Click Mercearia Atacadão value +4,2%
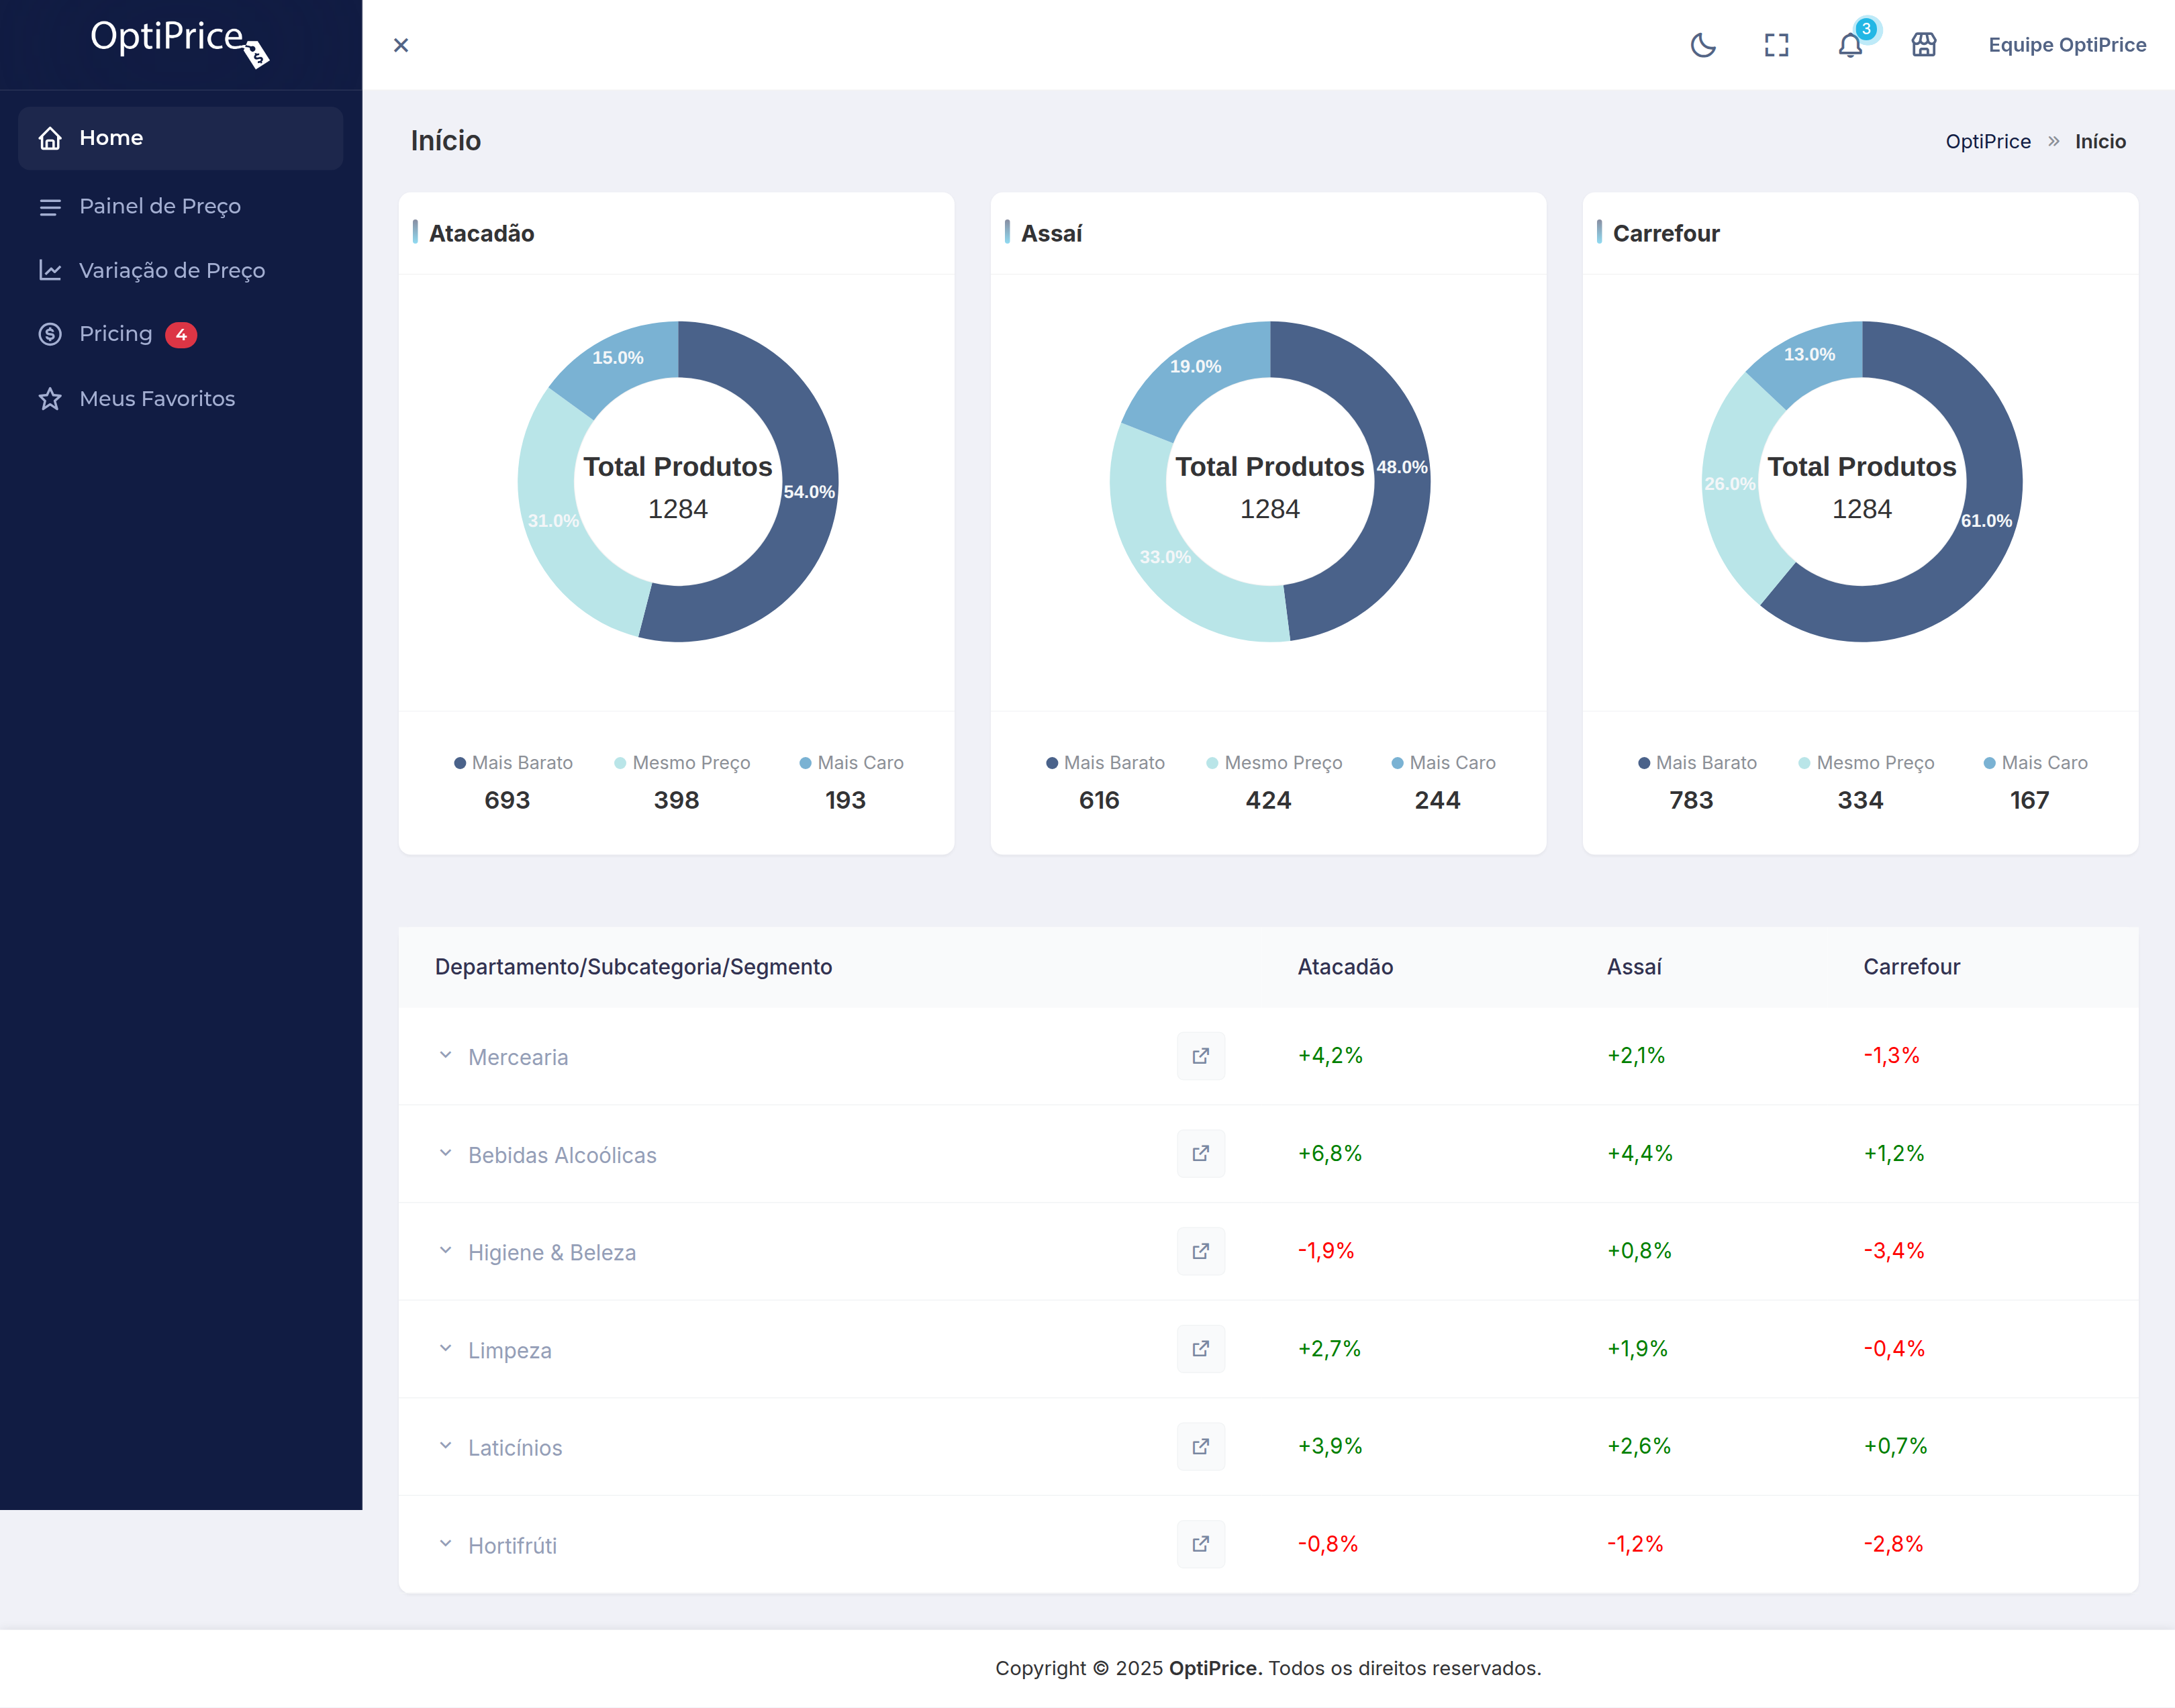Screen dimensions: 2175x1708 pyautogui.click(x=1330, y=1055)
